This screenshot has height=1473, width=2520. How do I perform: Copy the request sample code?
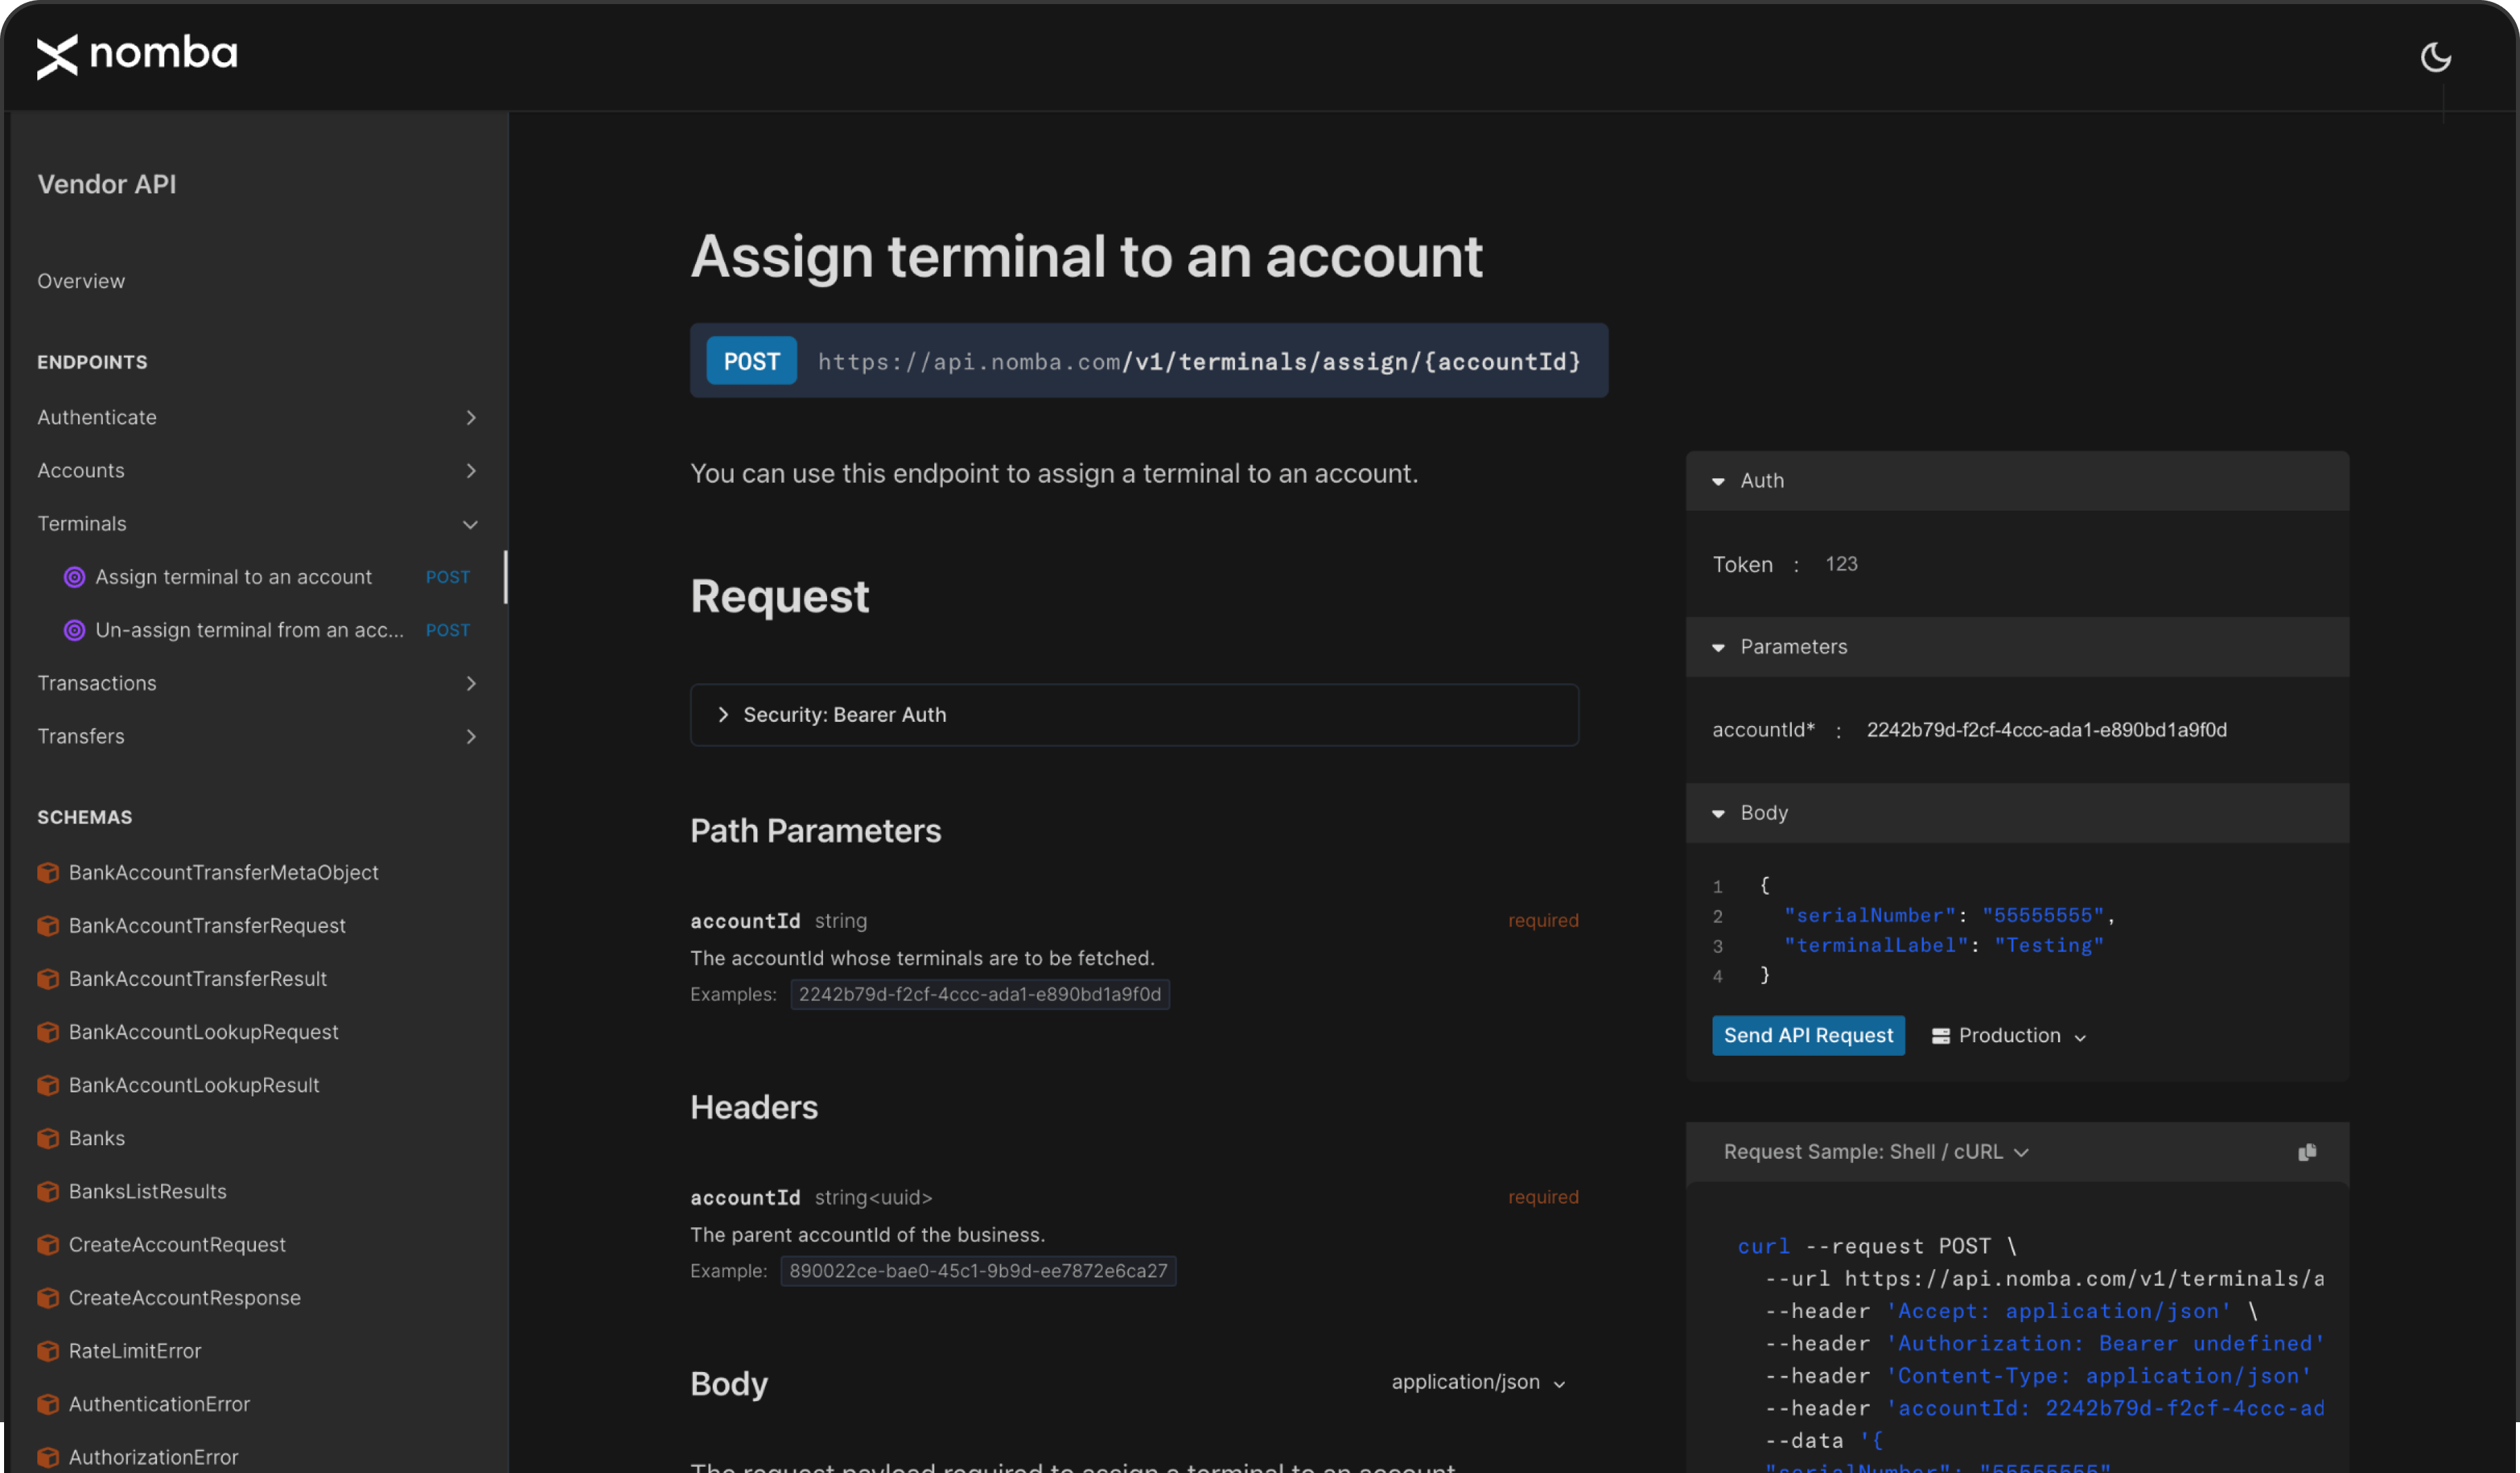2306,1152
